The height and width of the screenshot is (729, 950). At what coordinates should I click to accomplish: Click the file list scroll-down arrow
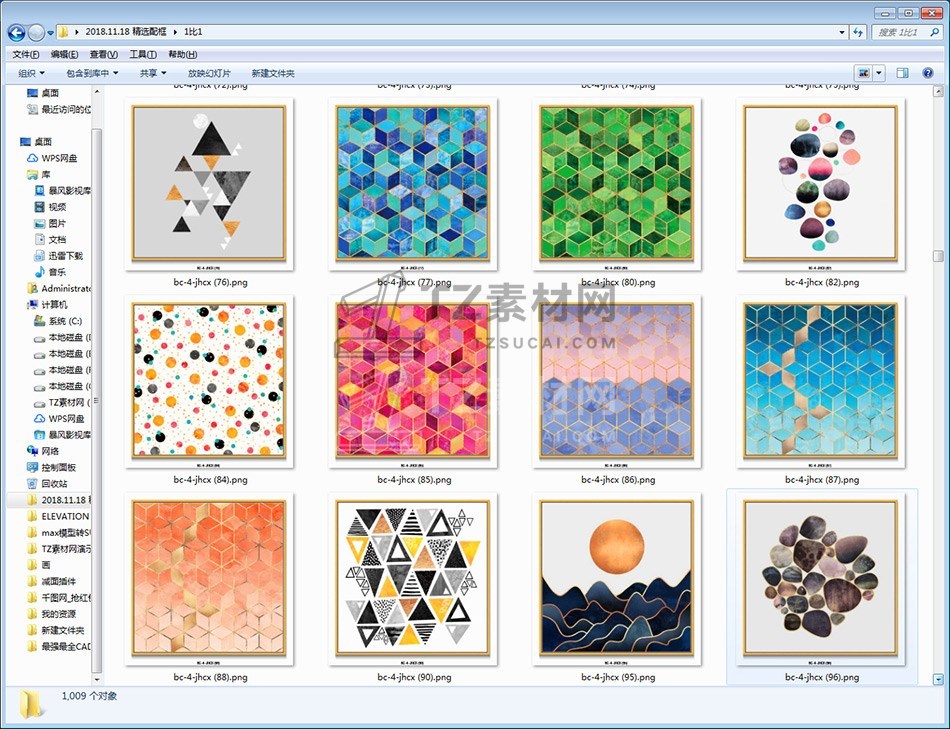pos(938,679)
